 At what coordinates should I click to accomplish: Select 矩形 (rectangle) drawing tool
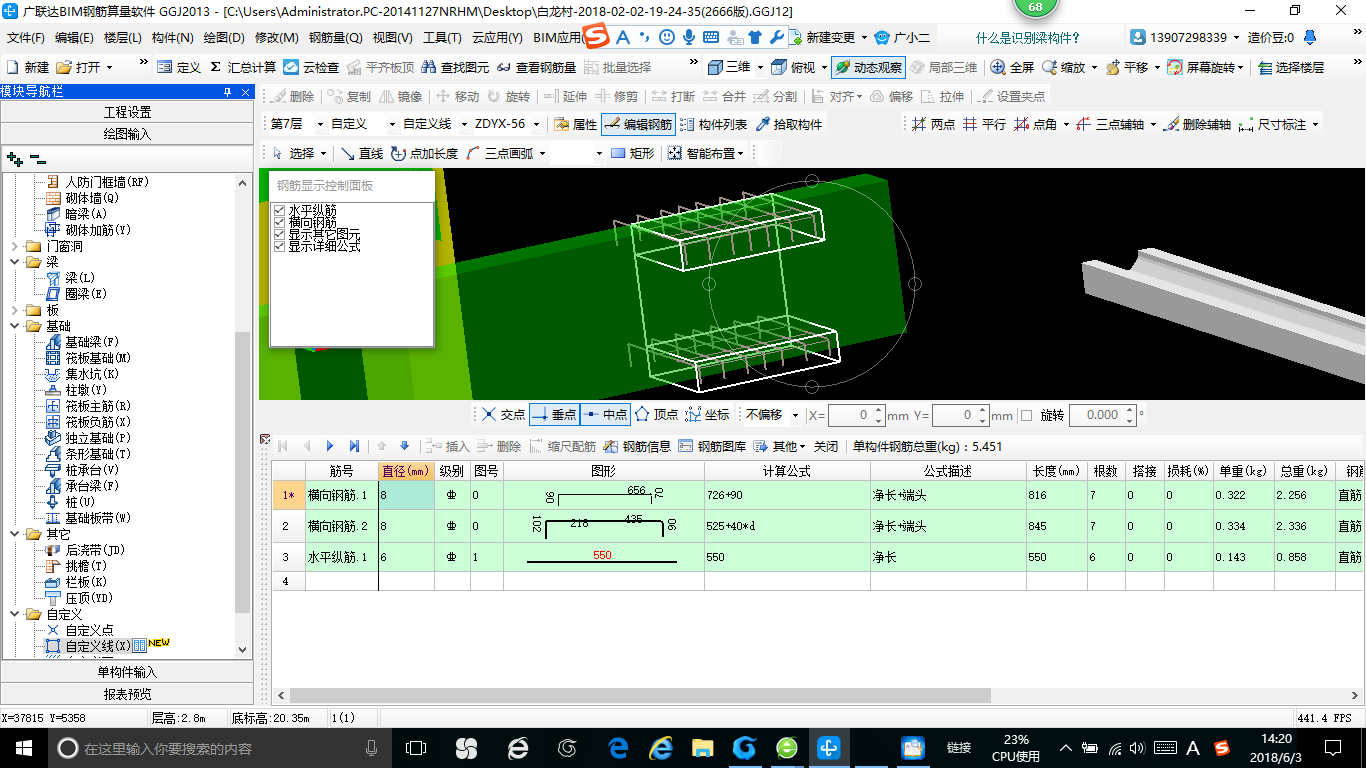[x=632, y=153]
